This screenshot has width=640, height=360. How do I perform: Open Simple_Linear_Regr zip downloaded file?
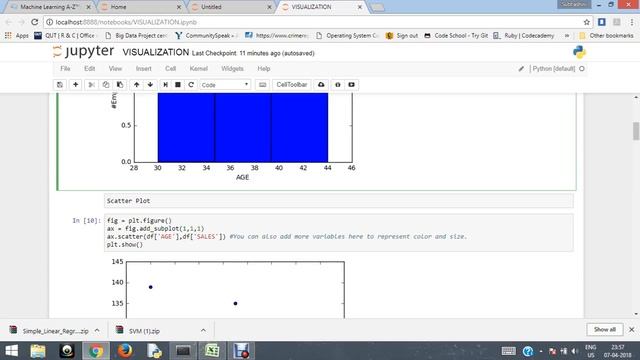point(49,331)
